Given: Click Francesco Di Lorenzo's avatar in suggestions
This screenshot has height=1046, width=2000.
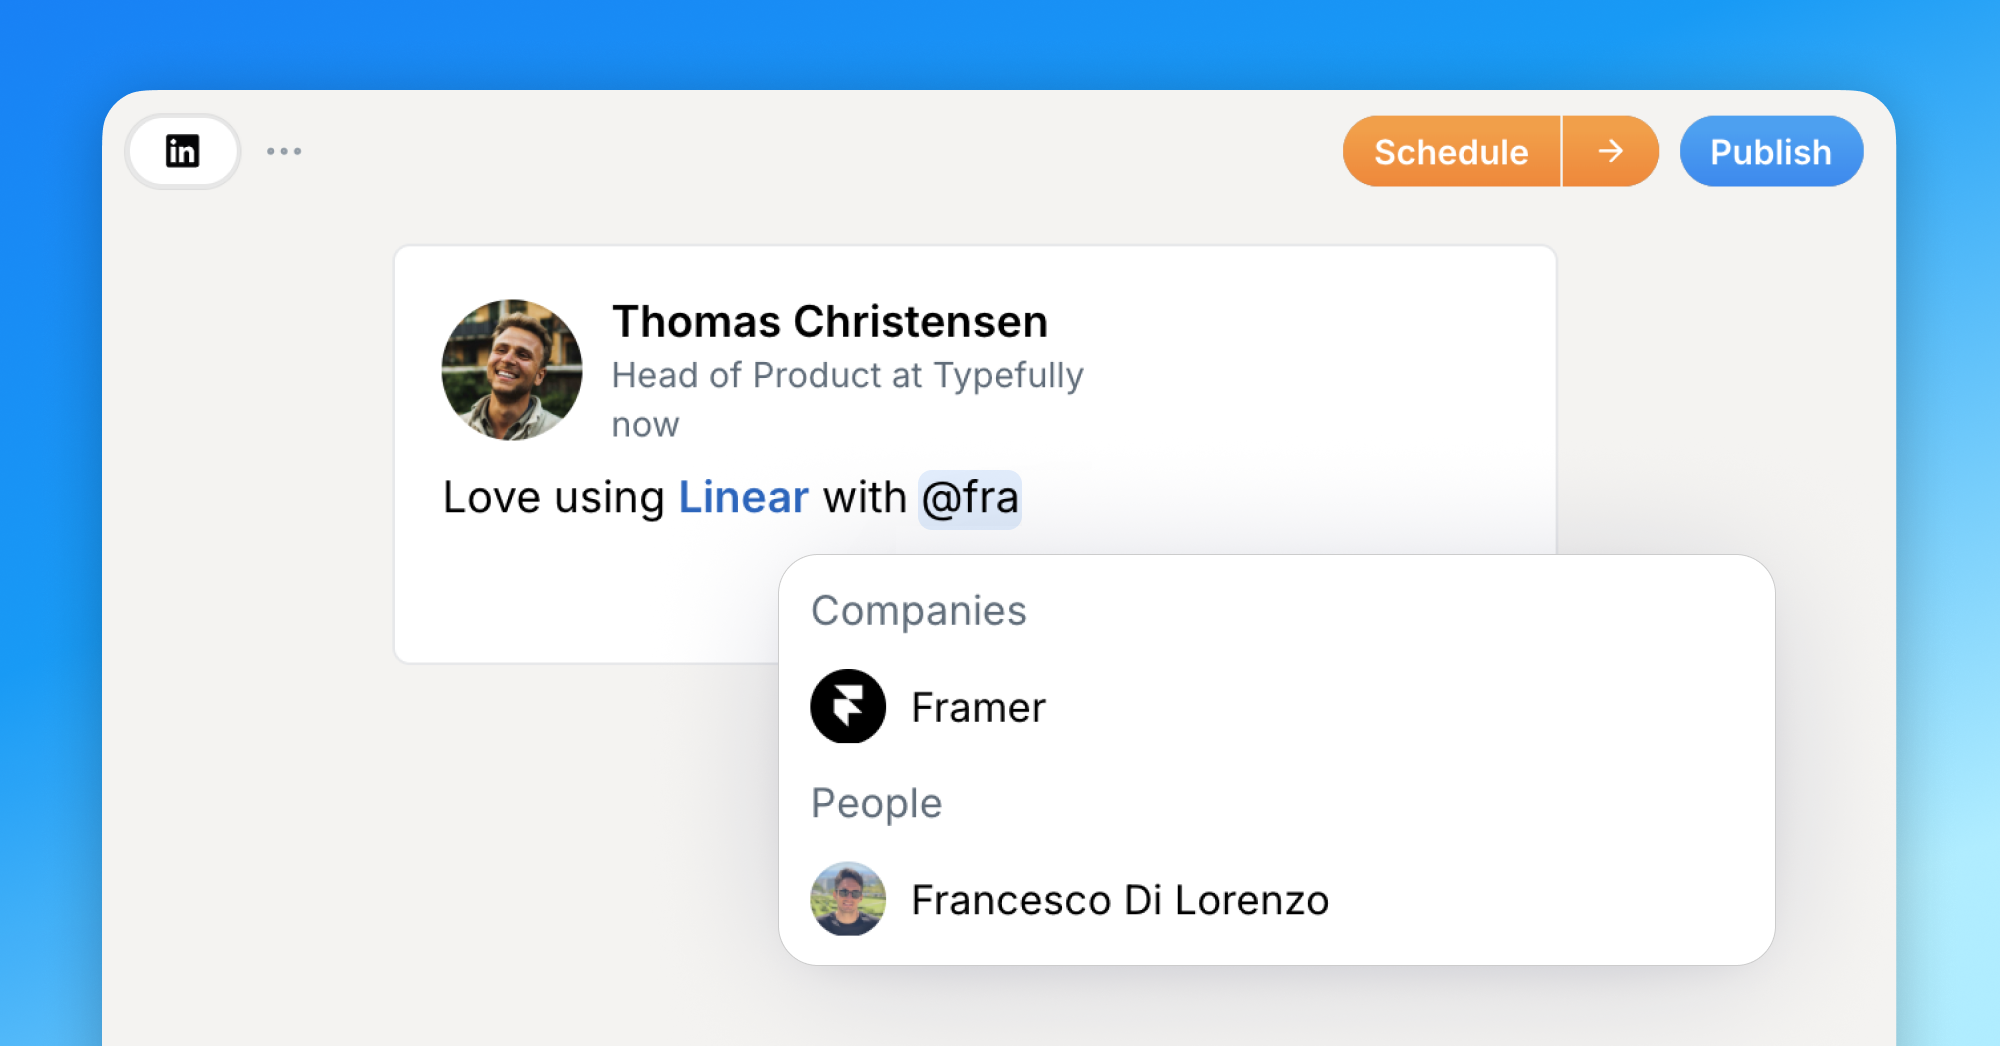Looking at the screenshot, I should (x=848, y=899).
